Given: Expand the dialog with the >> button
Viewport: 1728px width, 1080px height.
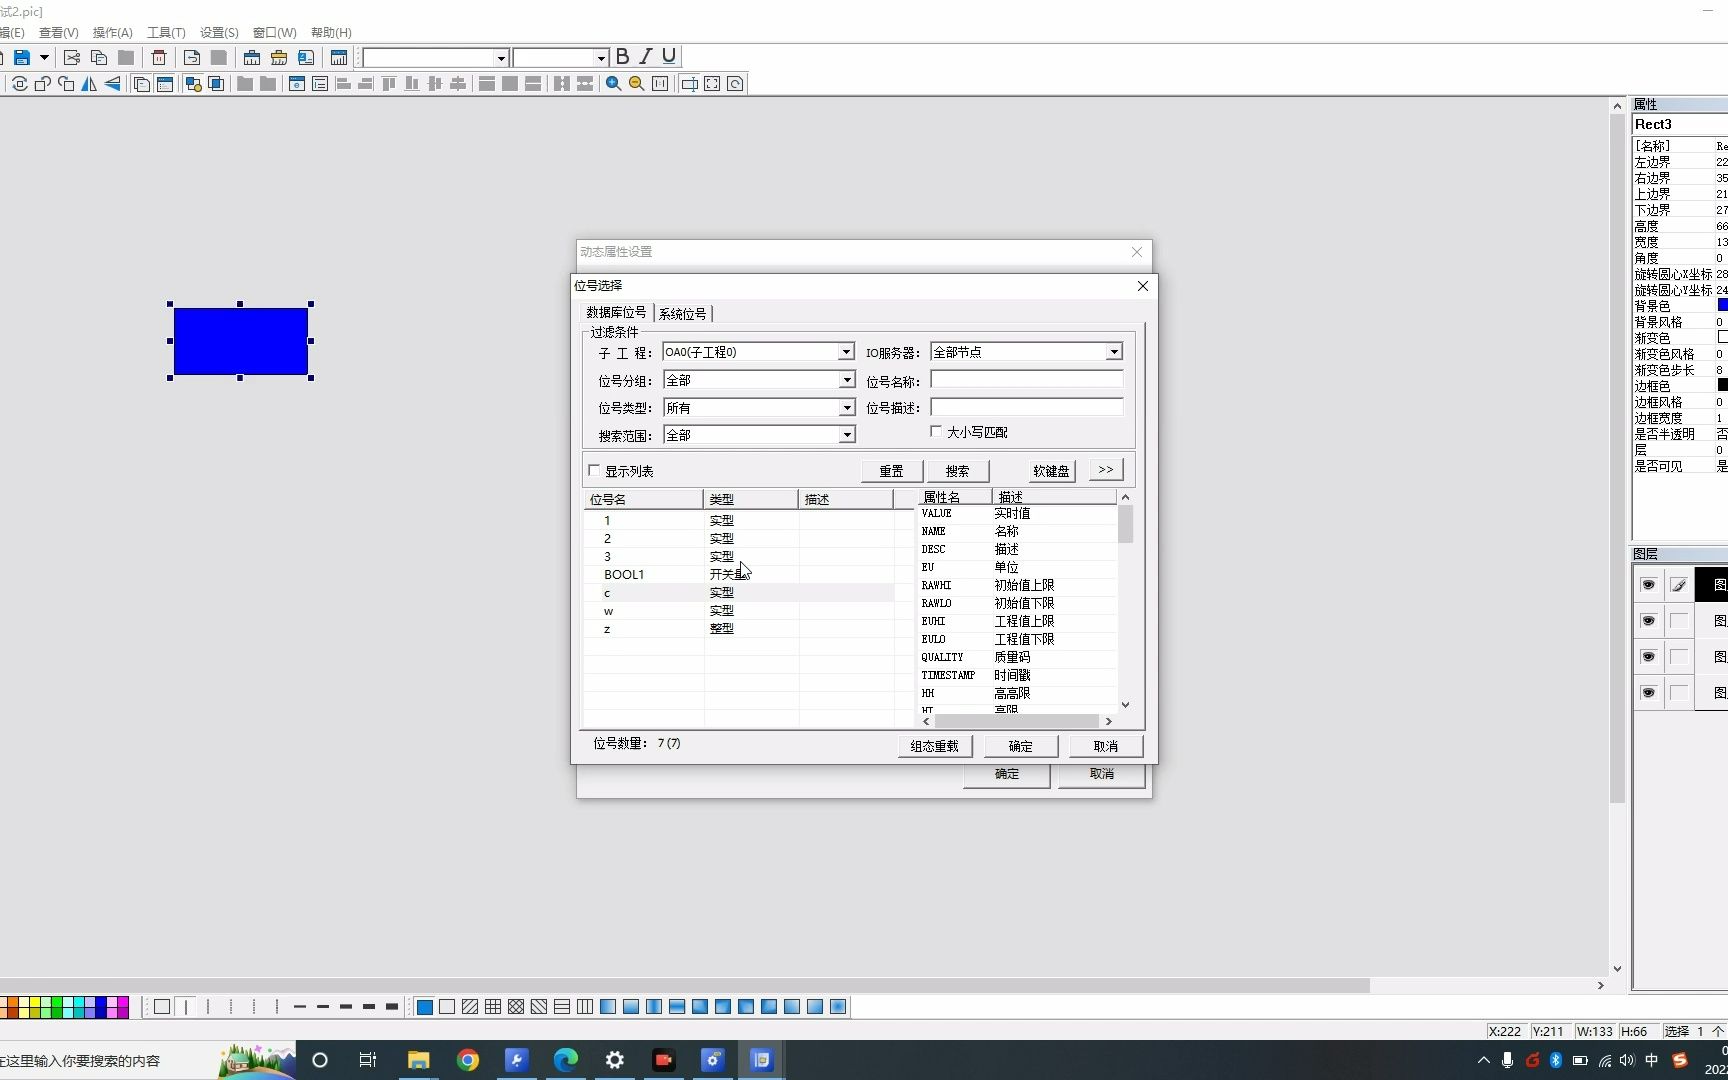Looking at the screenshot, I should 1105,470.
